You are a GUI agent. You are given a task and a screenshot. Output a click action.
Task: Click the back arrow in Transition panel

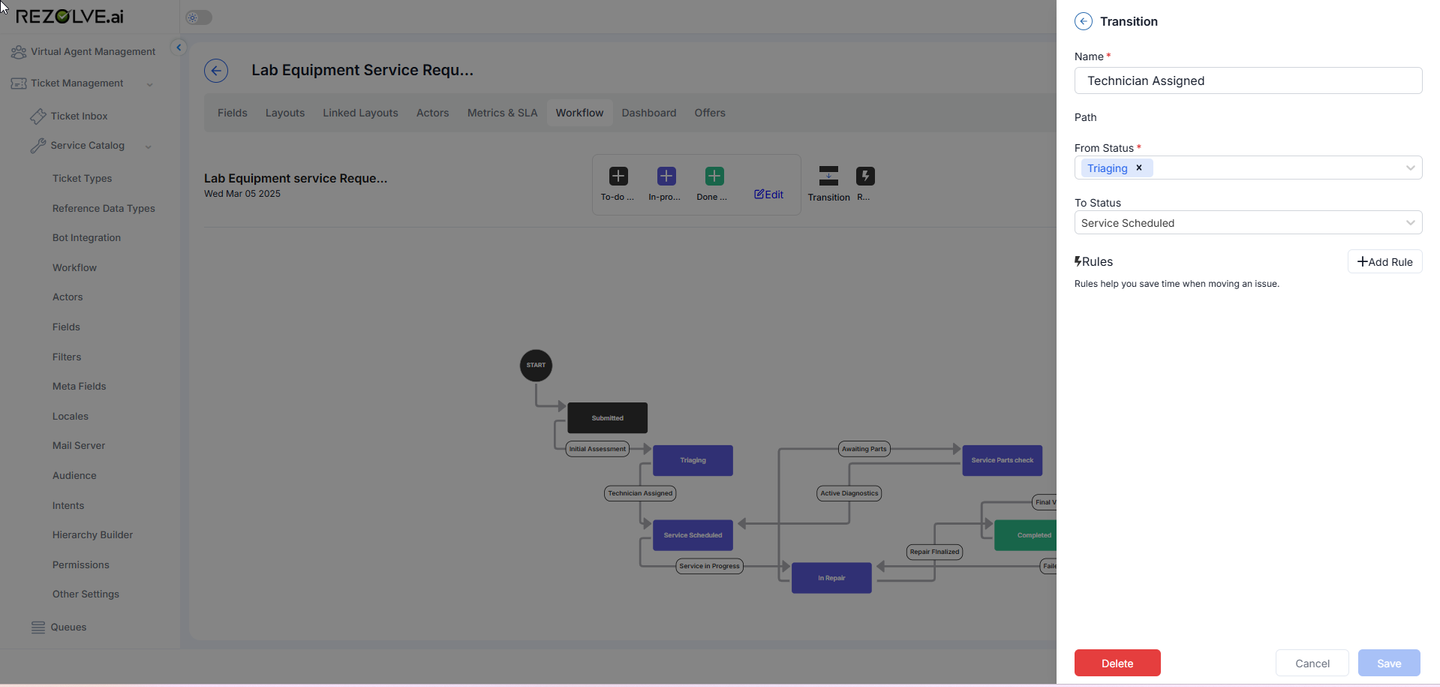point(1083,21)
